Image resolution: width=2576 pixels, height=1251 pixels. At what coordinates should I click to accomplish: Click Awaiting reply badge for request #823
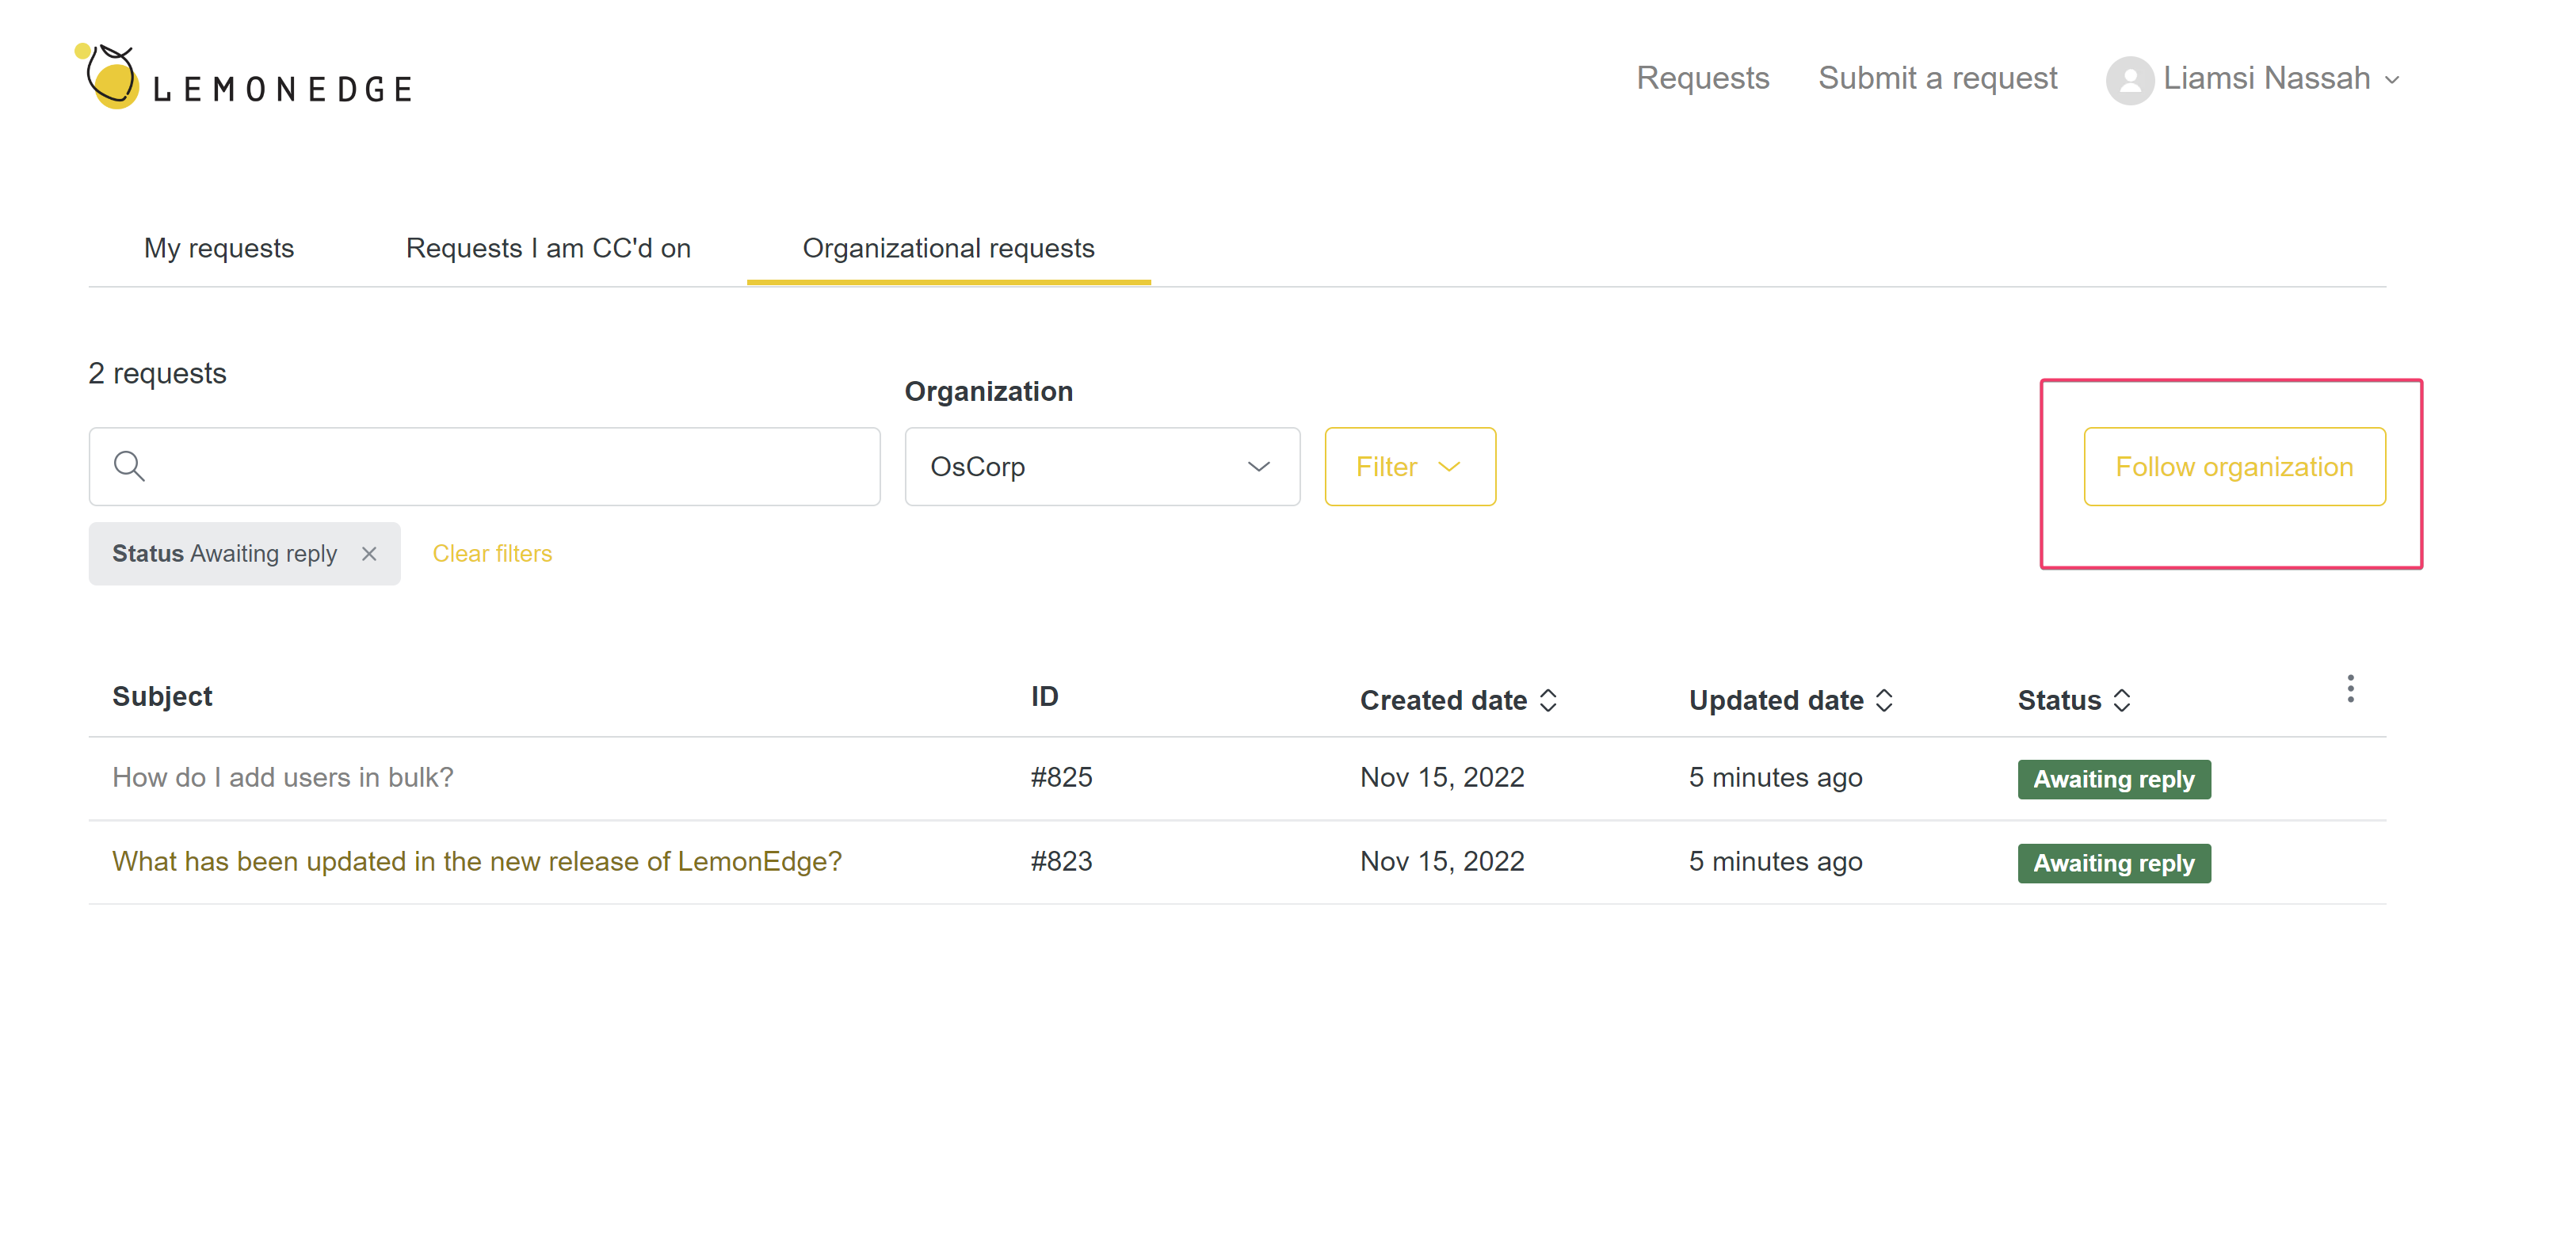pyautogui.click(x=2114, y=863)
